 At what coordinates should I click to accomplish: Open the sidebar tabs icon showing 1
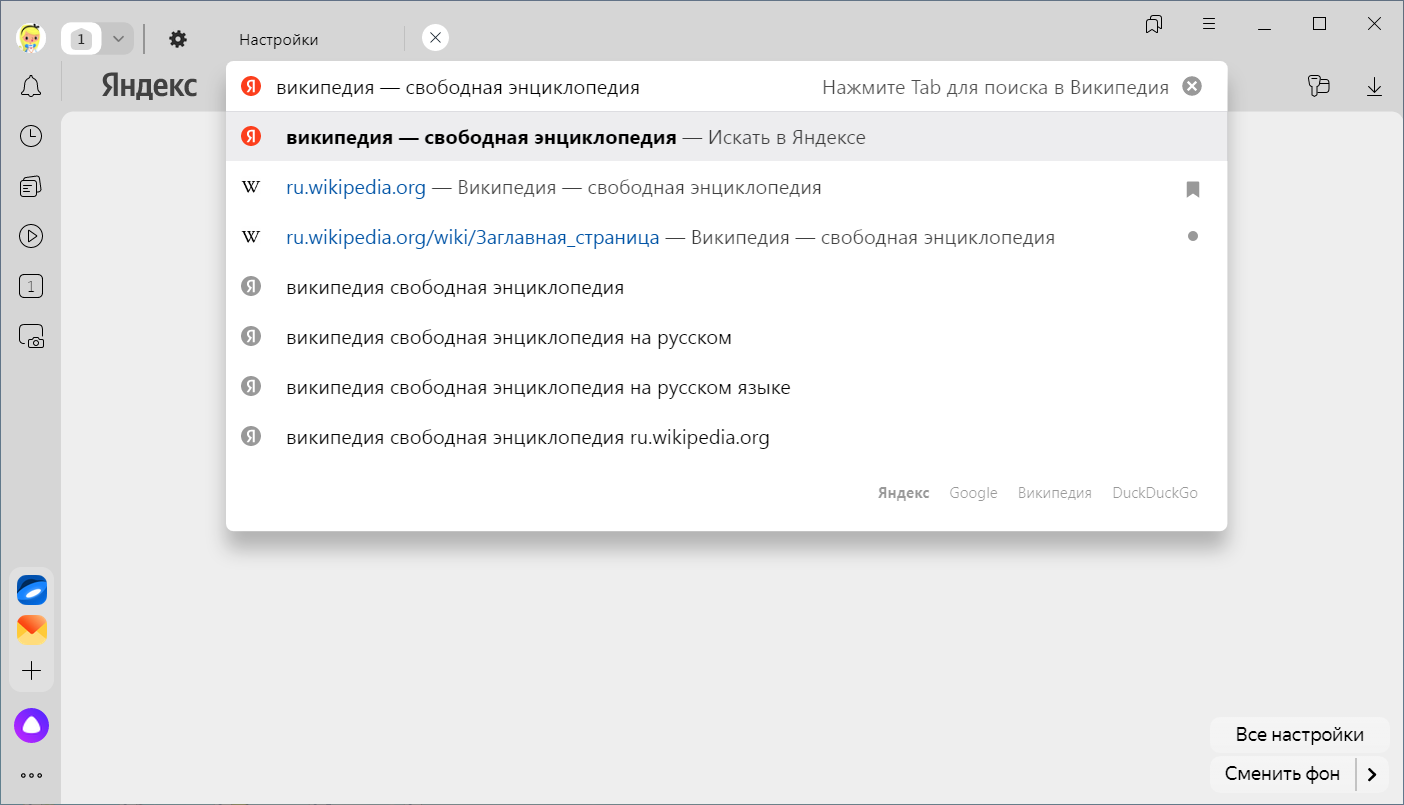tap(31, 287)
